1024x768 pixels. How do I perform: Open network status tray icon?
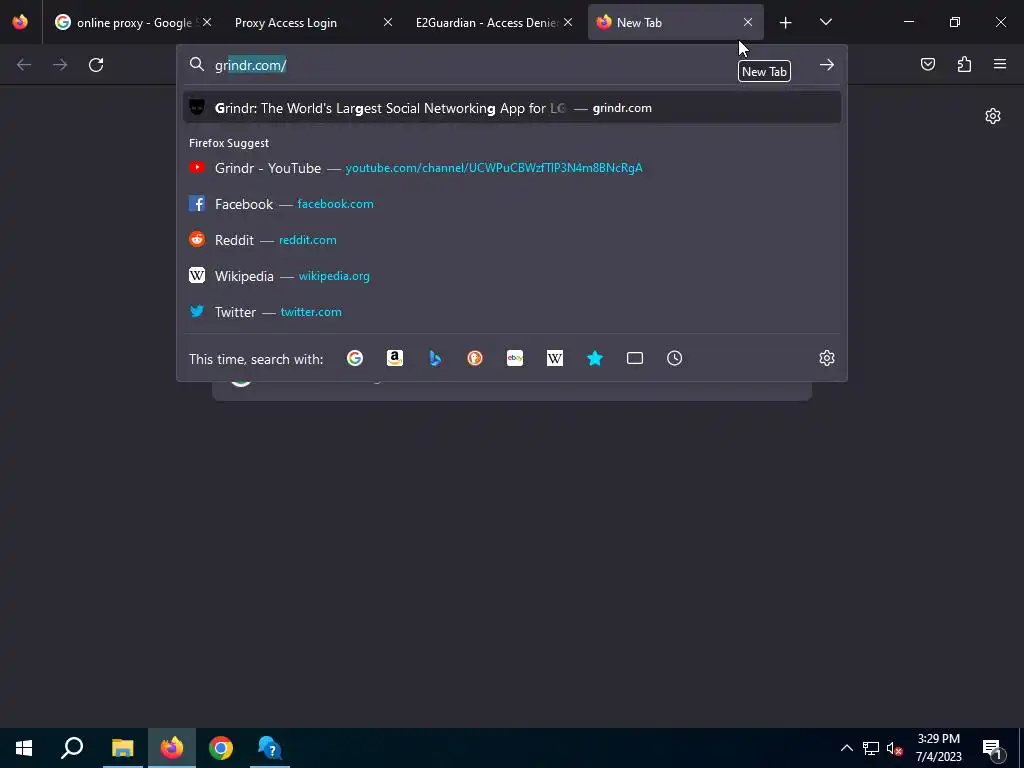coord(871,748)
